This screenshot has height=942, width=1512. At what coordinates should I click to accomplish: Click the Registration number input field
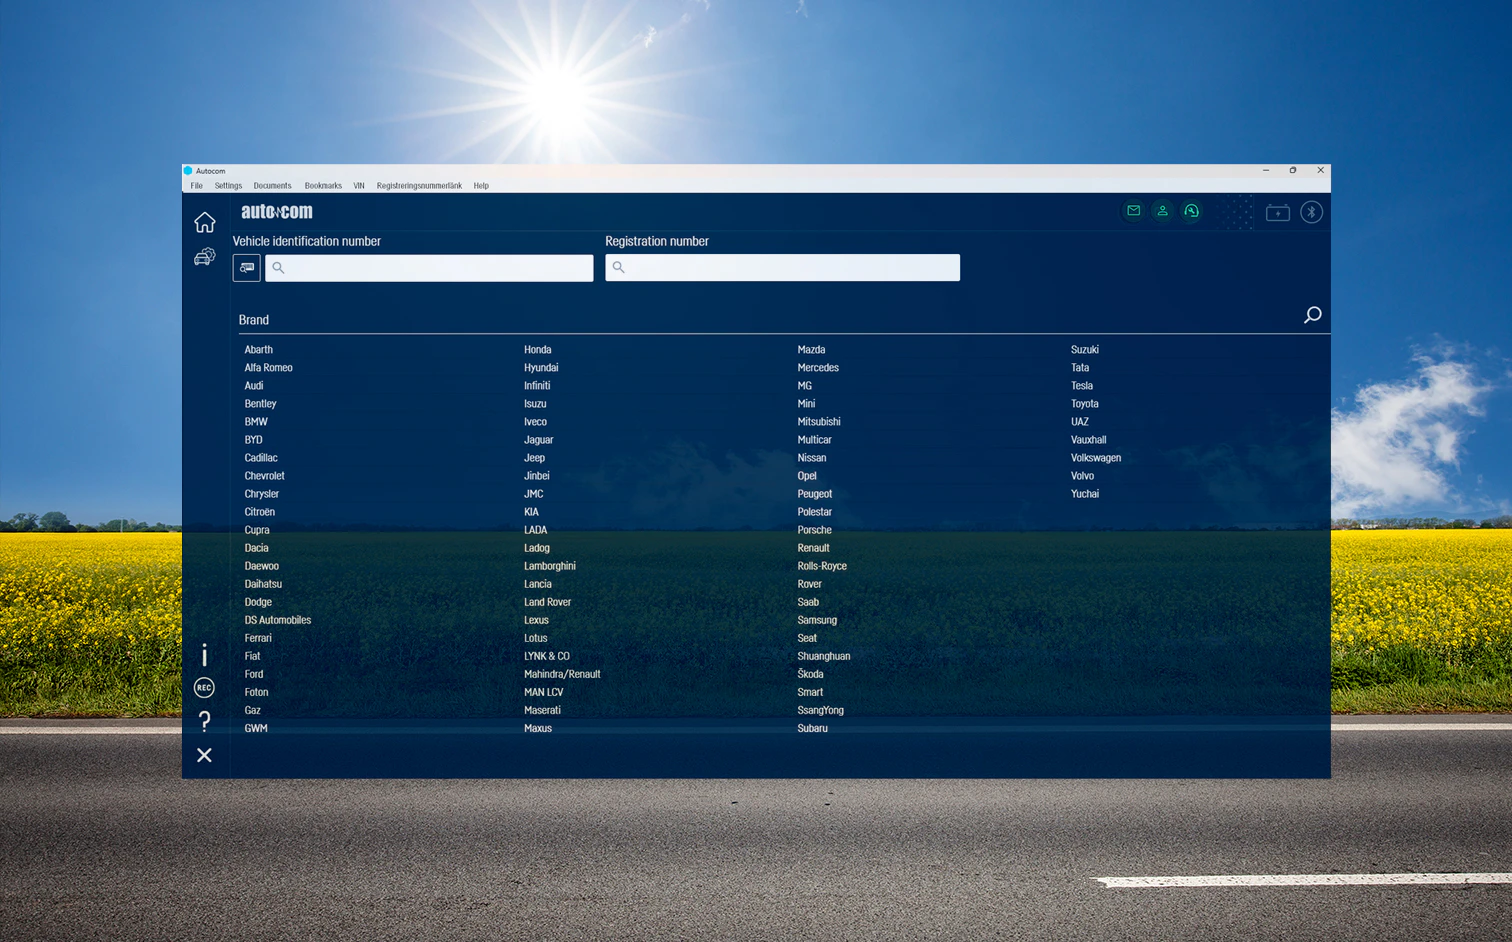[x=783, y=267]
